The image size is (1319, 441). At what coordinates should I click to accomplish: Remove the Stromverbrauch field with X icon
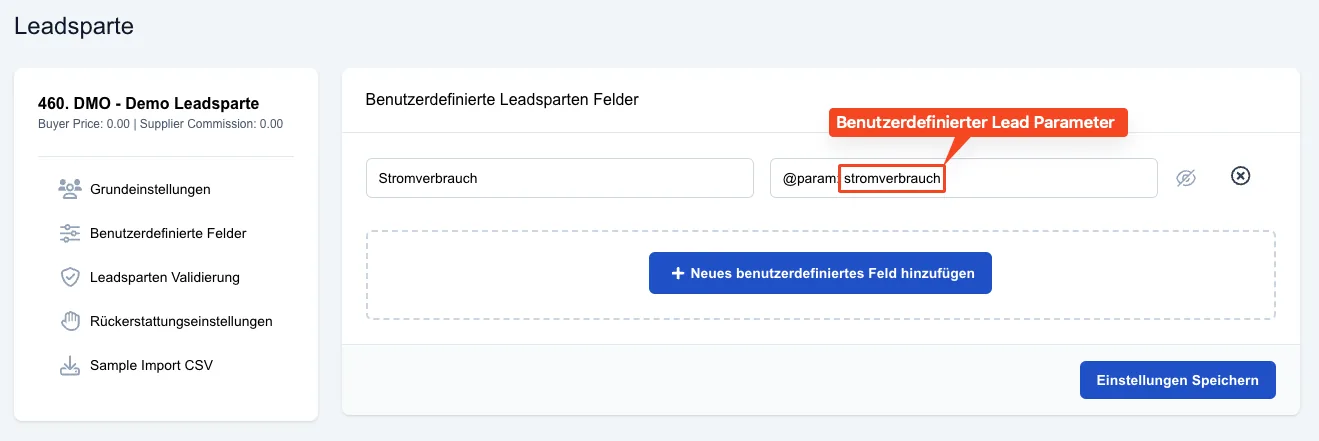pos(1240,176)
